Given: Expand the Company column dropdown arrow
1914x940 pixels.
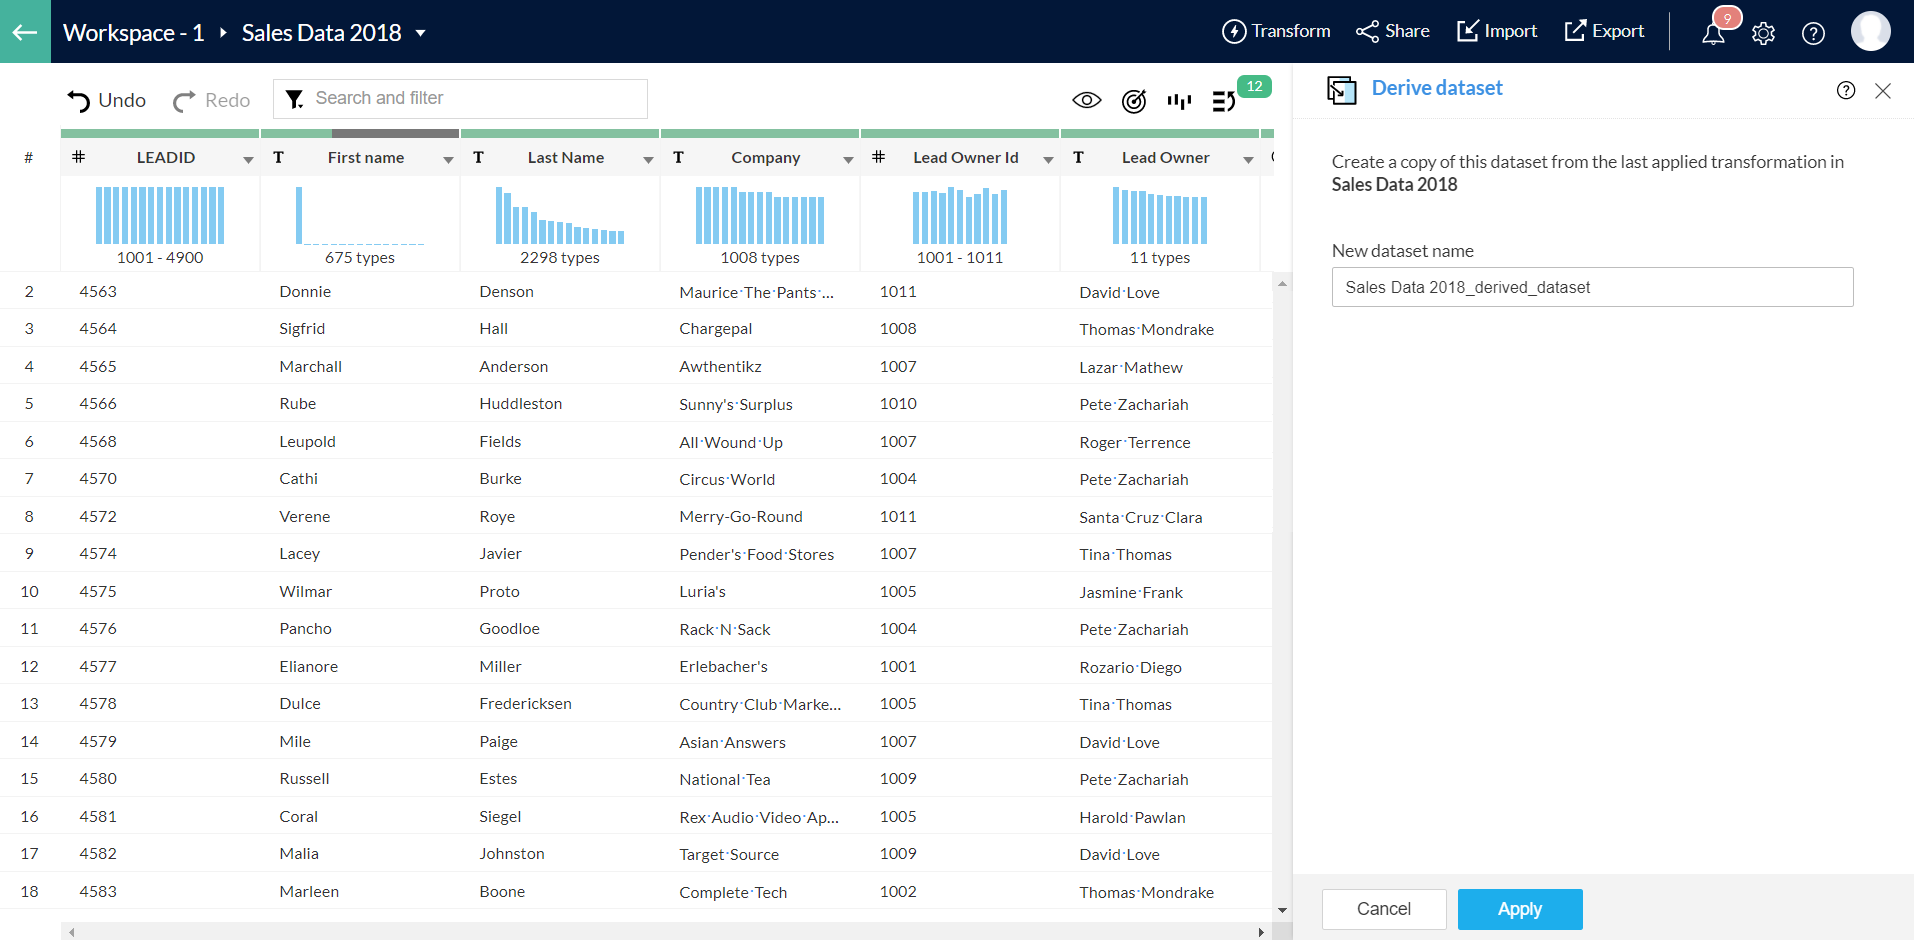Looking at the screenshot, I should point(848,159).
